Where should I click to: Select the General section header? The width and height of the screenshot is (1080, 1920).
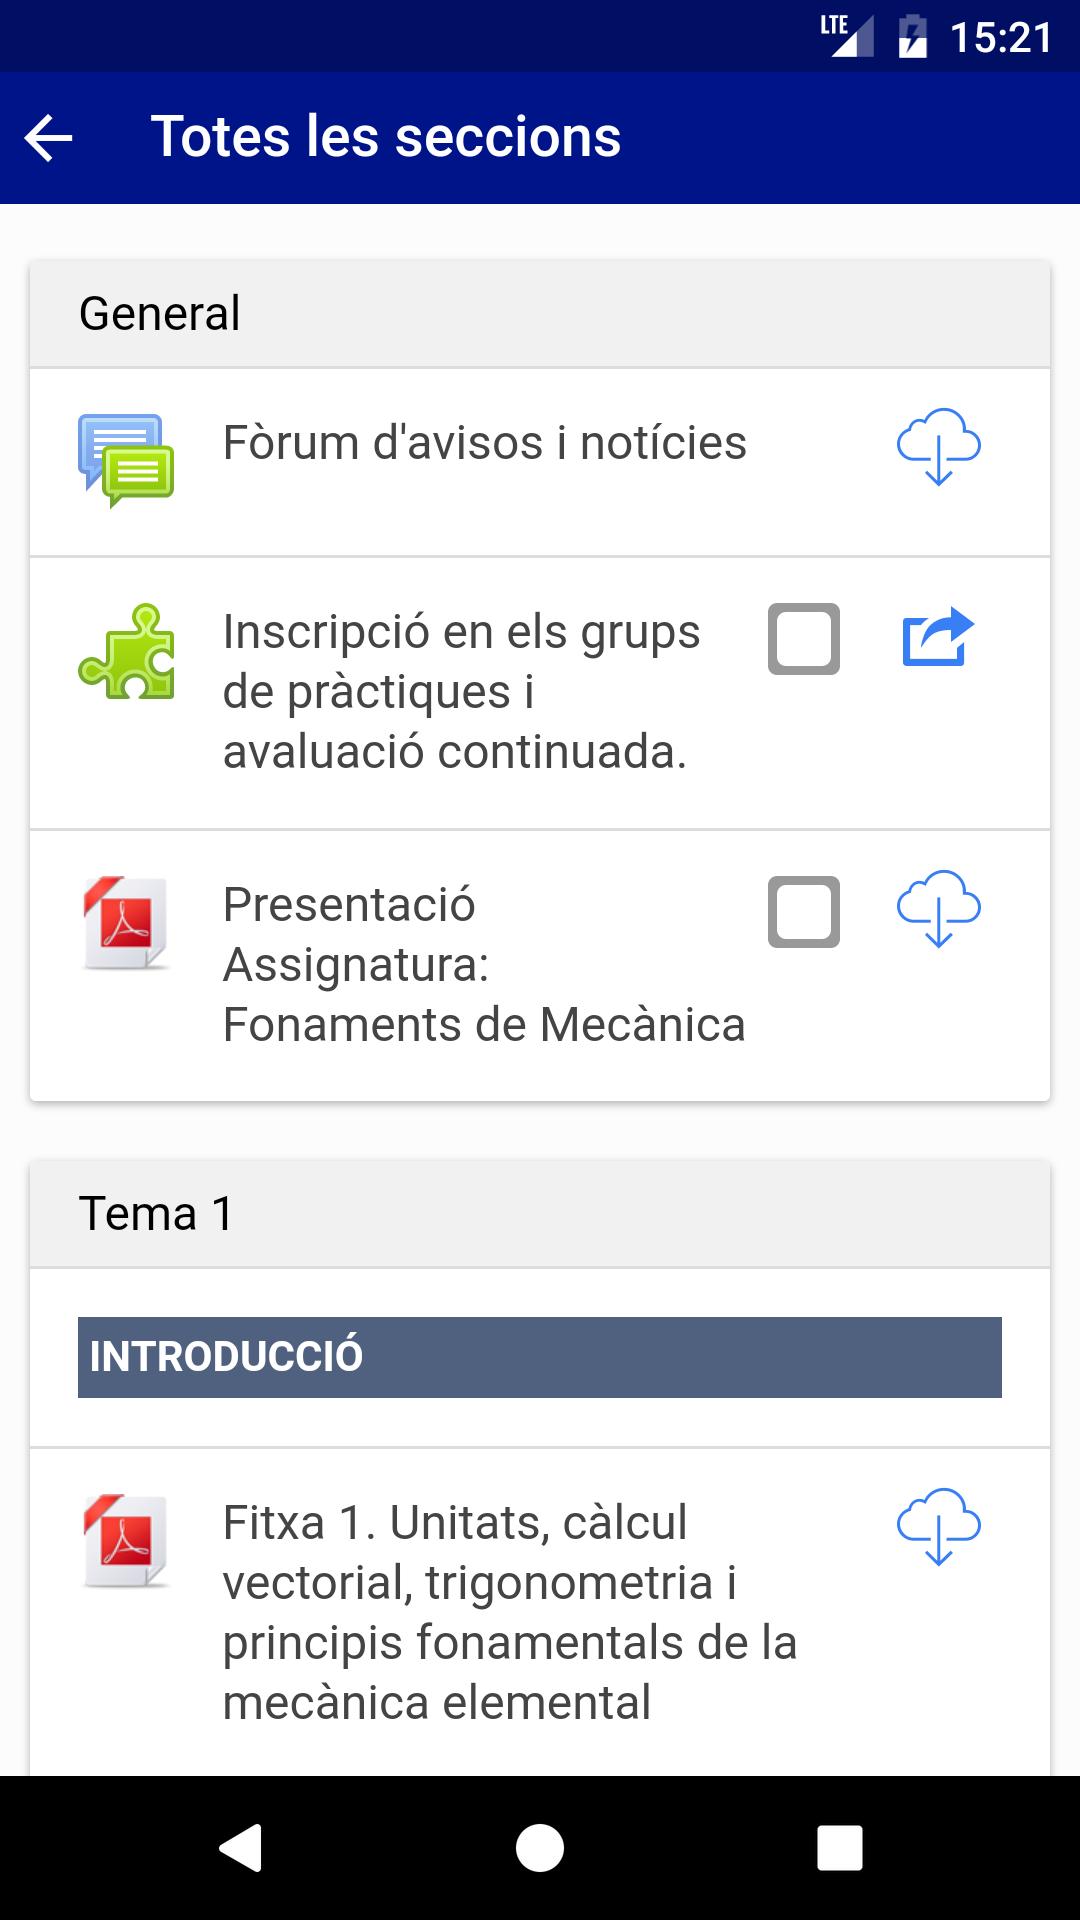540,314
